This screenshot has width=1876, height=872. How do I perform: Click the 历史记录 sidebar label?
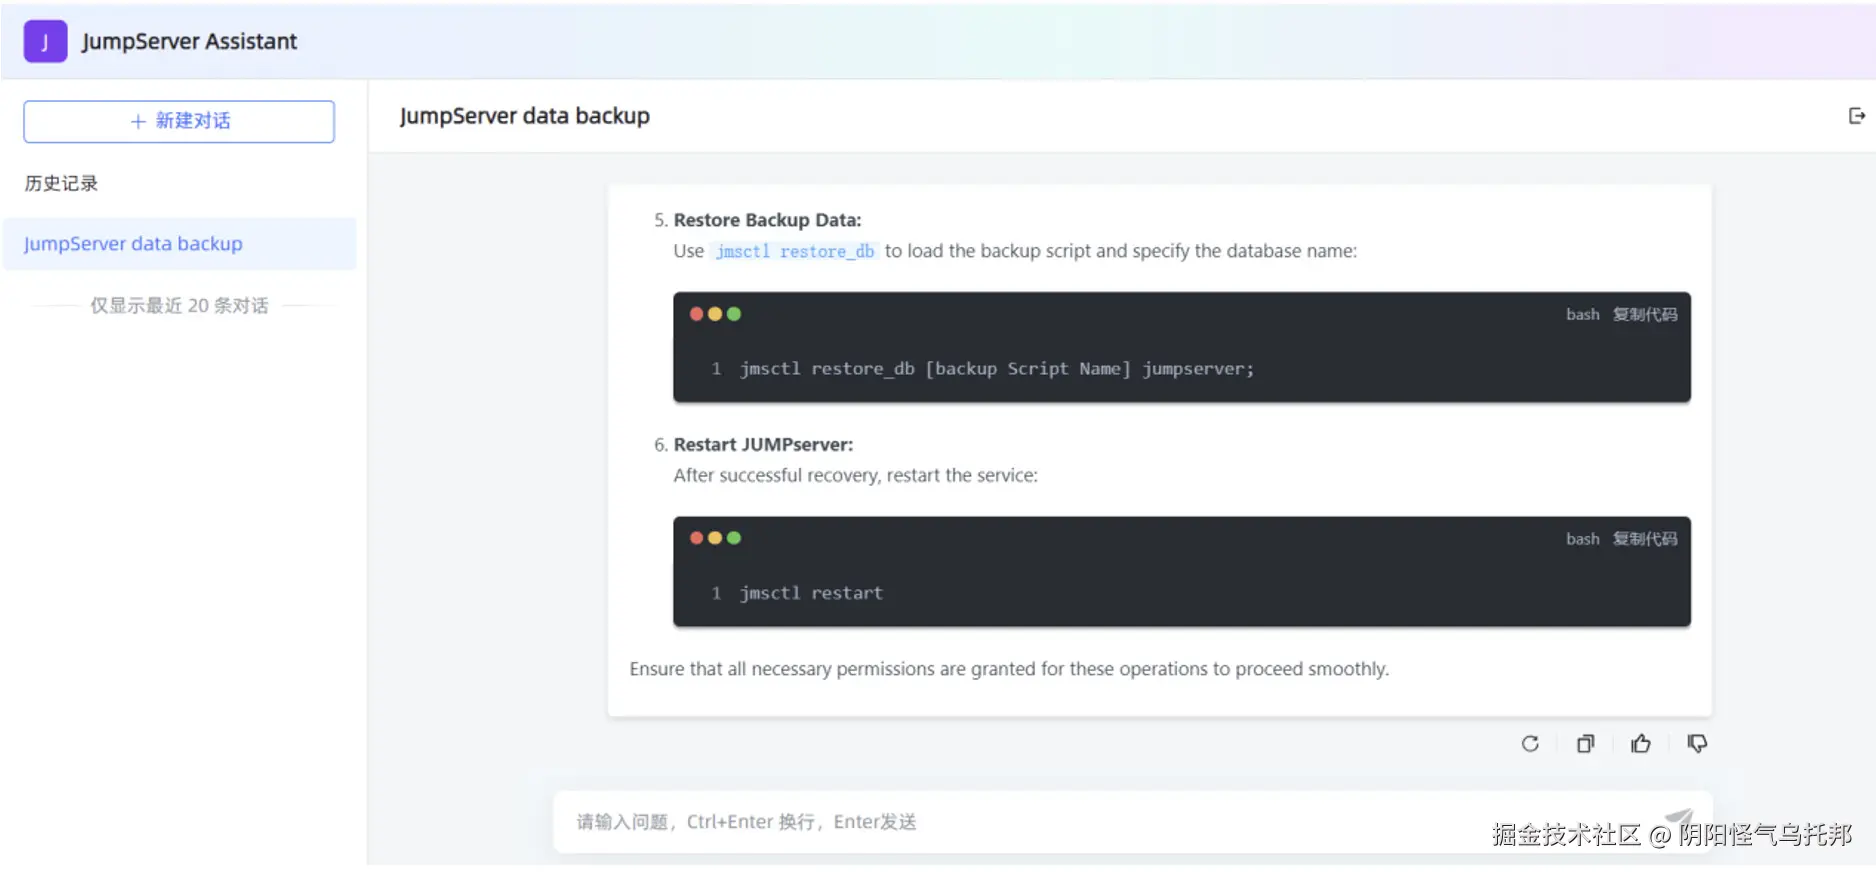pos(61,183)
